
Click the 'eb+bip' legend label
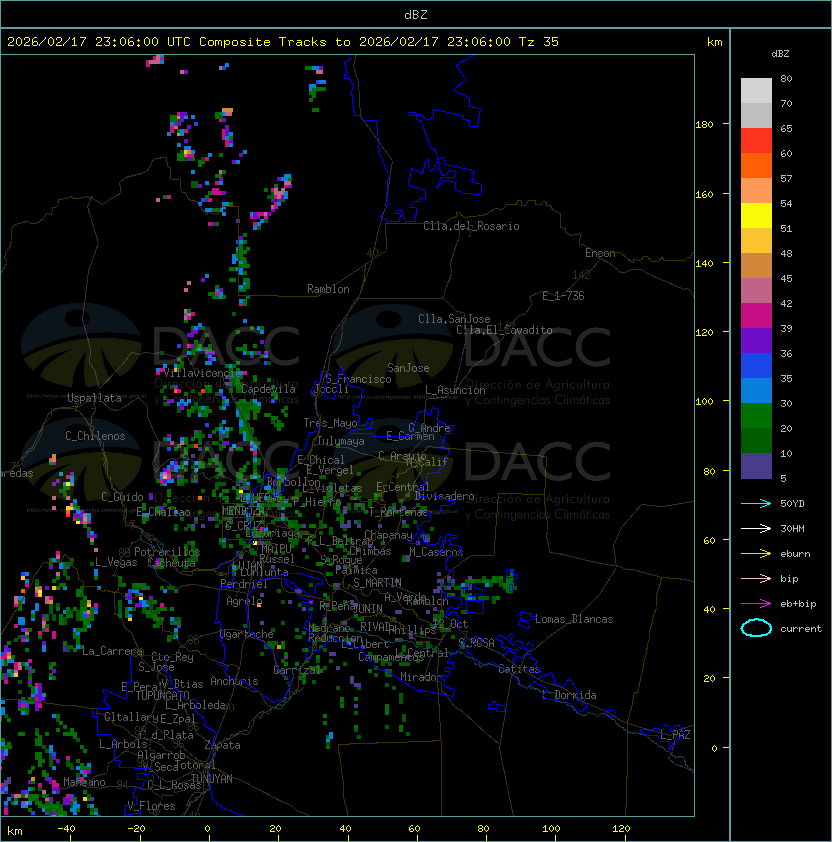click(x=798, y=604)
